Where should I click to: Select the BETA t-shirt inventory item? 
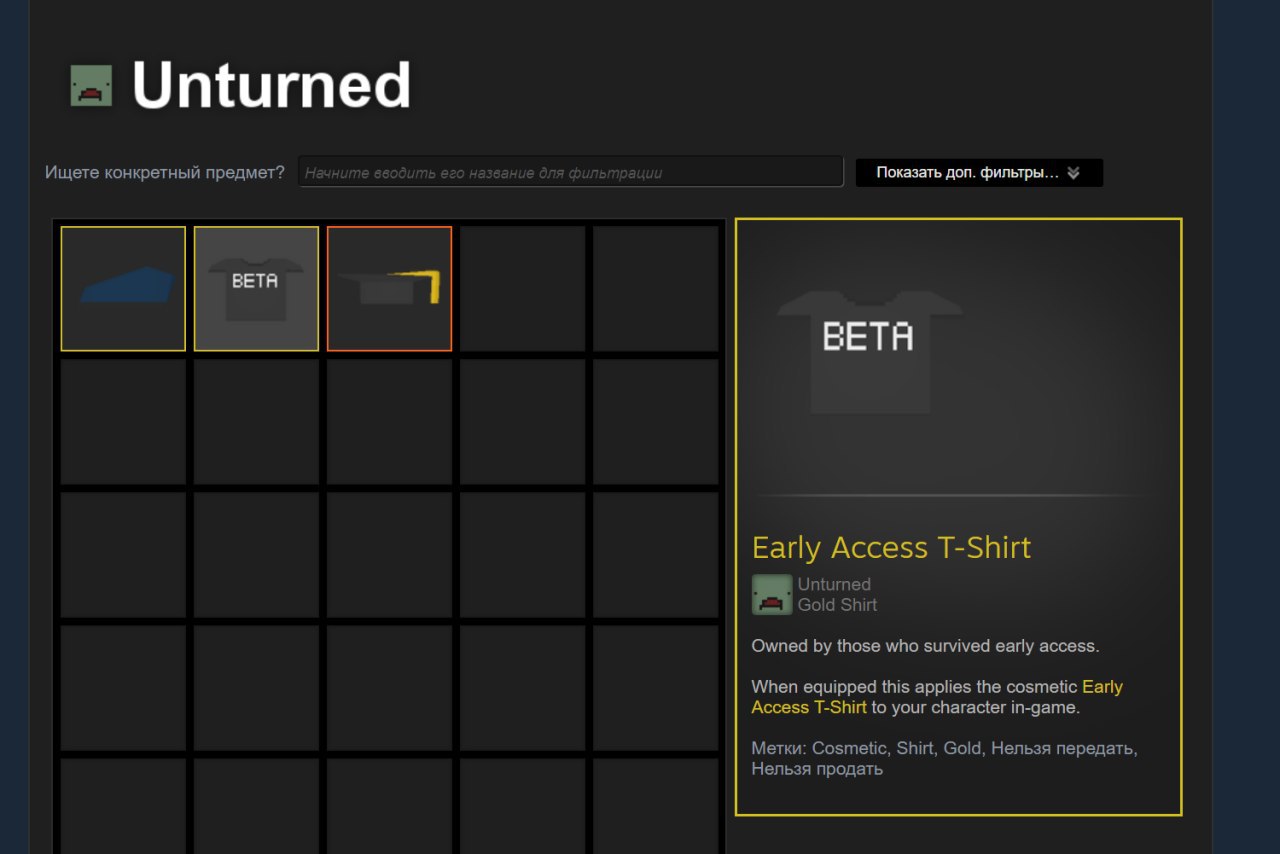[256, 288]
